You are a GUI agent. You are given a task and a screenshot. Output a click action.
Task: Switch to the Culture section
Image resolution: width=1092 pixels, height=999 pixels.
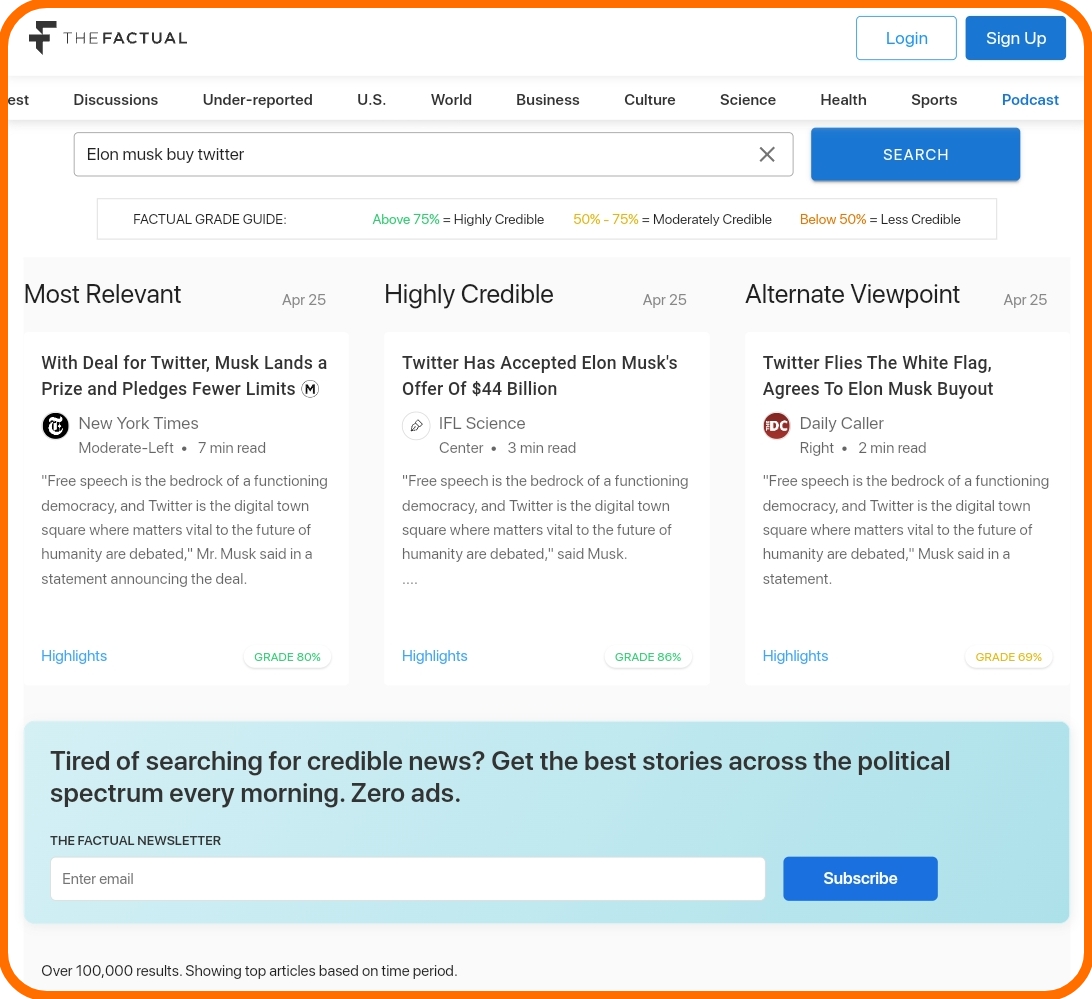pyautogui.click(x=650, y=100)
